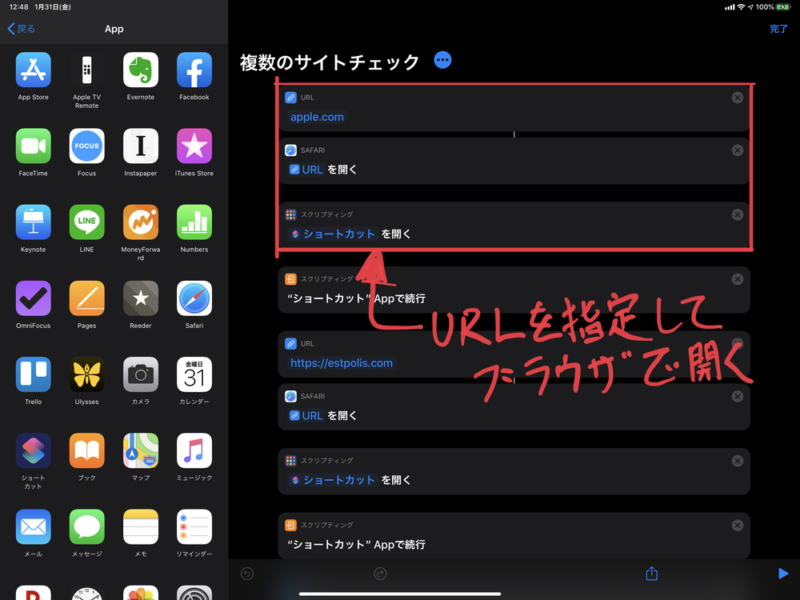Screen dimensions: 800x600
Task: Pick the iTunes Store app
Action: (x=194, y=146)
